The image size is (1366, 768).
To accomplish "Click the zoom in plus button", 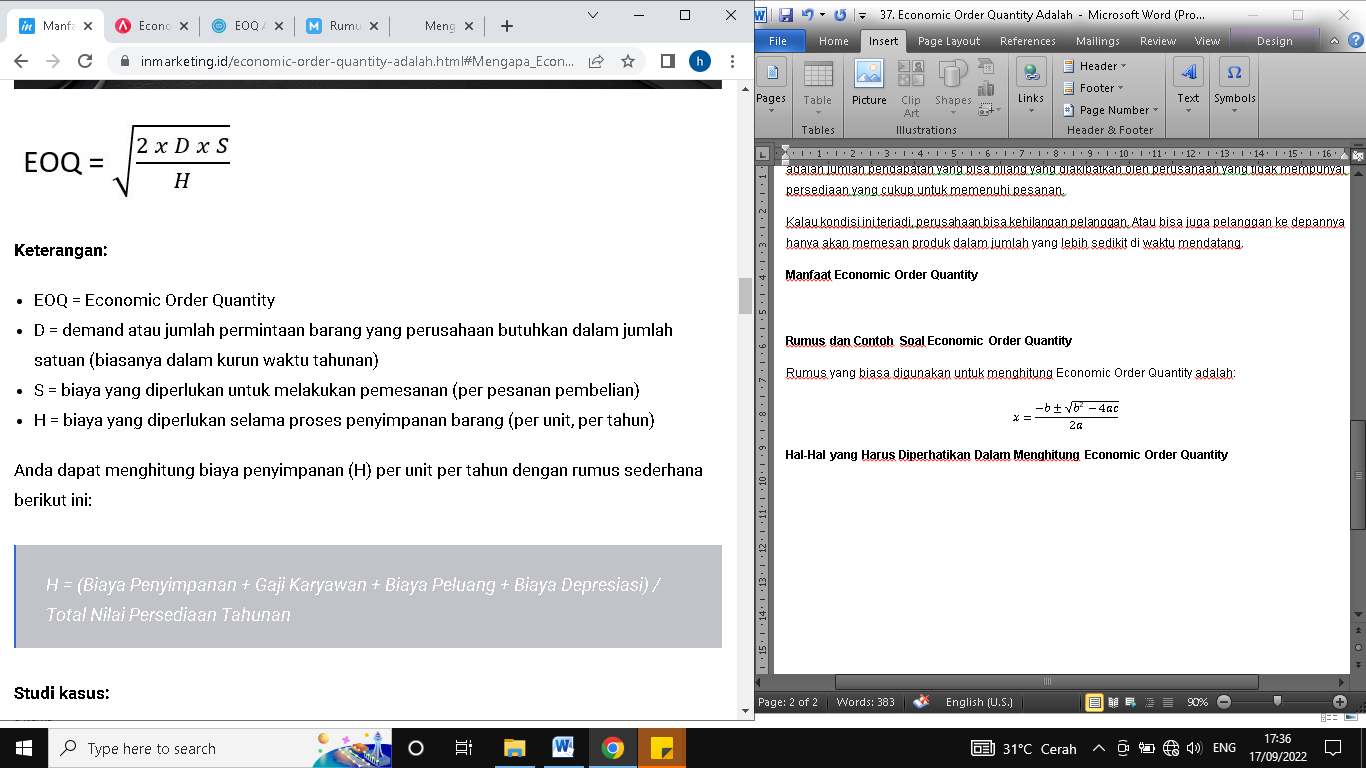I will coord(1340,702).
